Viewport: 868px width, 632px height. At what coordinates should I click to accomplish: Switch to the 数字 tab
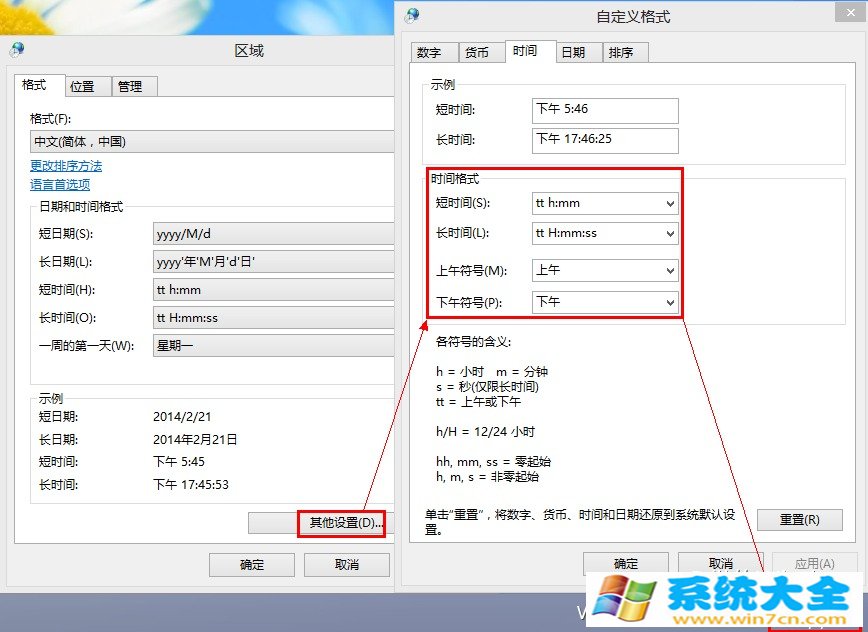tap(434, 53)
